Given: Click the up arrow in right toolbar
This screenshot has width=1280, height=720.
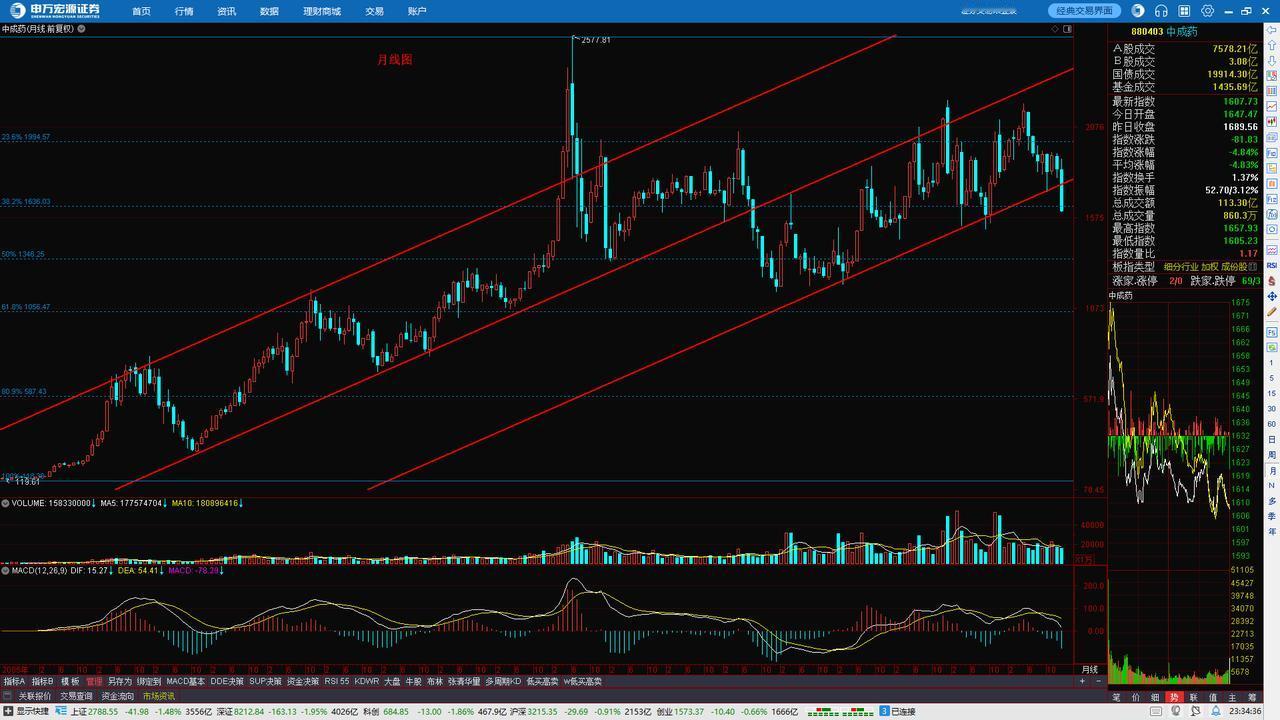Looking at the screenshot, I should tap(1271, 45).
